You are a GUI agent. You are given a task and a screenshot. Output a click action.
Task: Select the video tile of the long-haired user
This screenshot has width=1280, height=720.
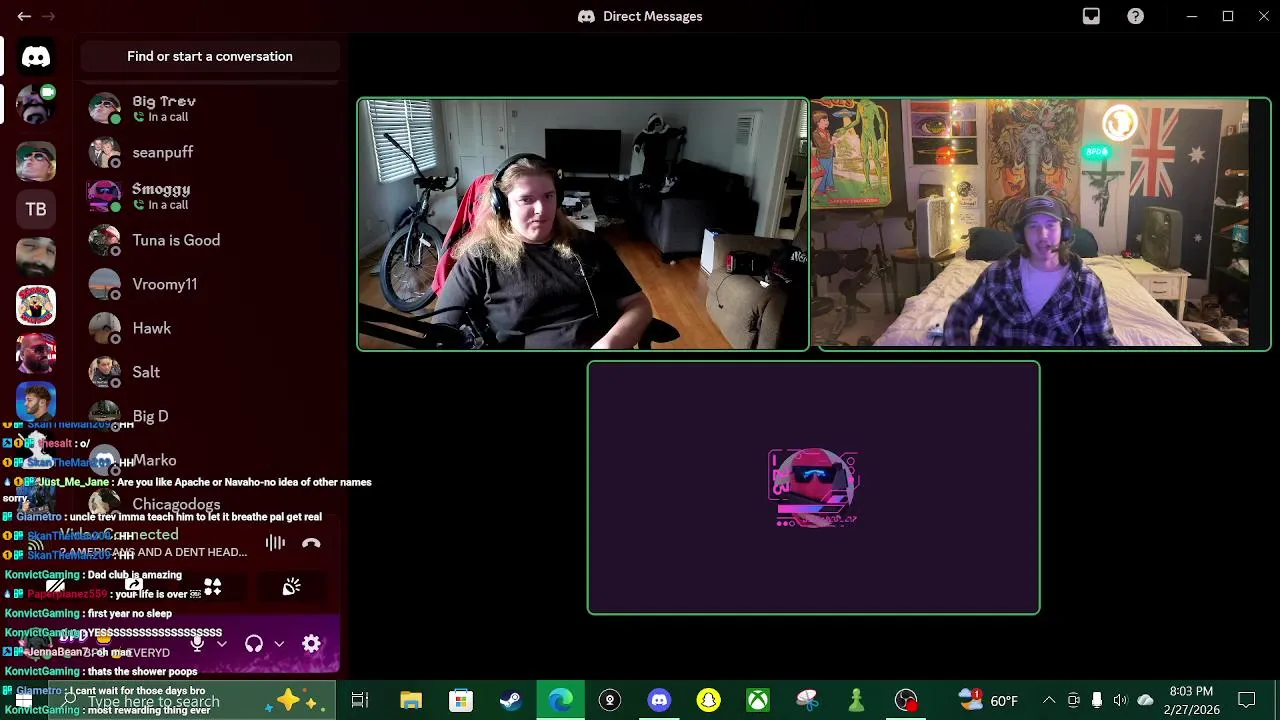click(x=583, y=224)
